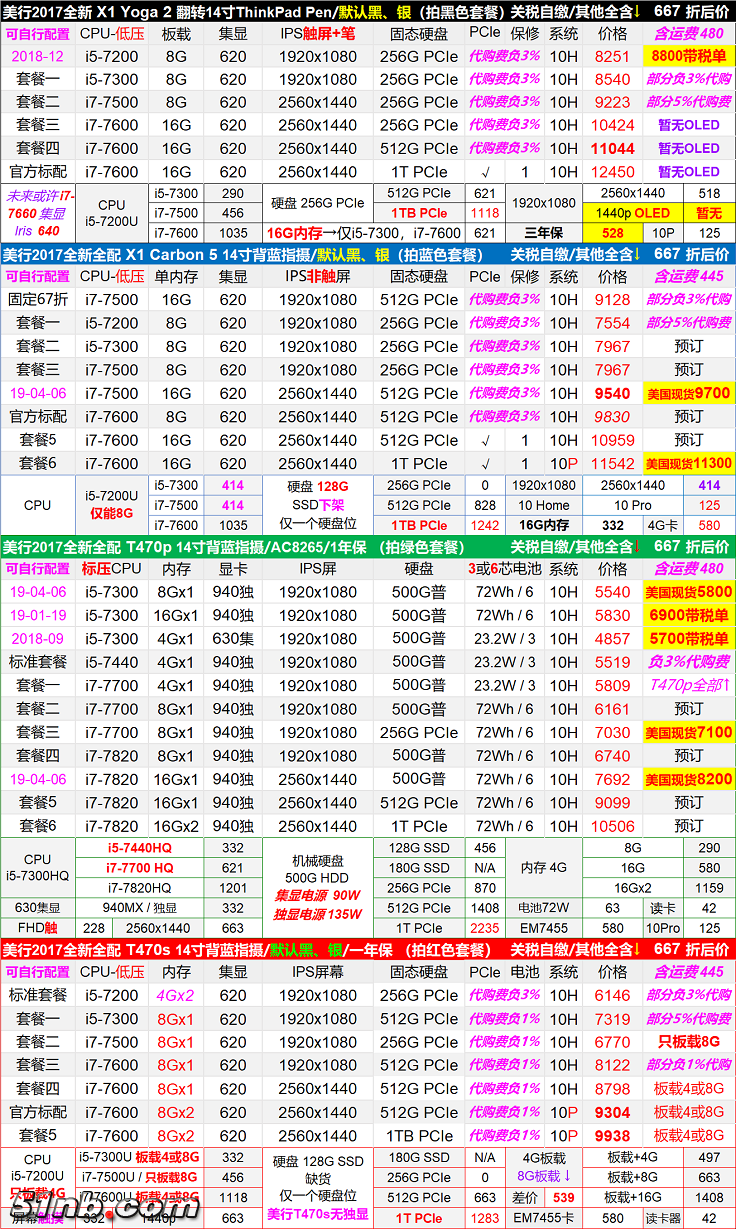736x1229 pixels.
Task: Select the green T470p section header
Action: pyautogui.click(x=367, y=546)
